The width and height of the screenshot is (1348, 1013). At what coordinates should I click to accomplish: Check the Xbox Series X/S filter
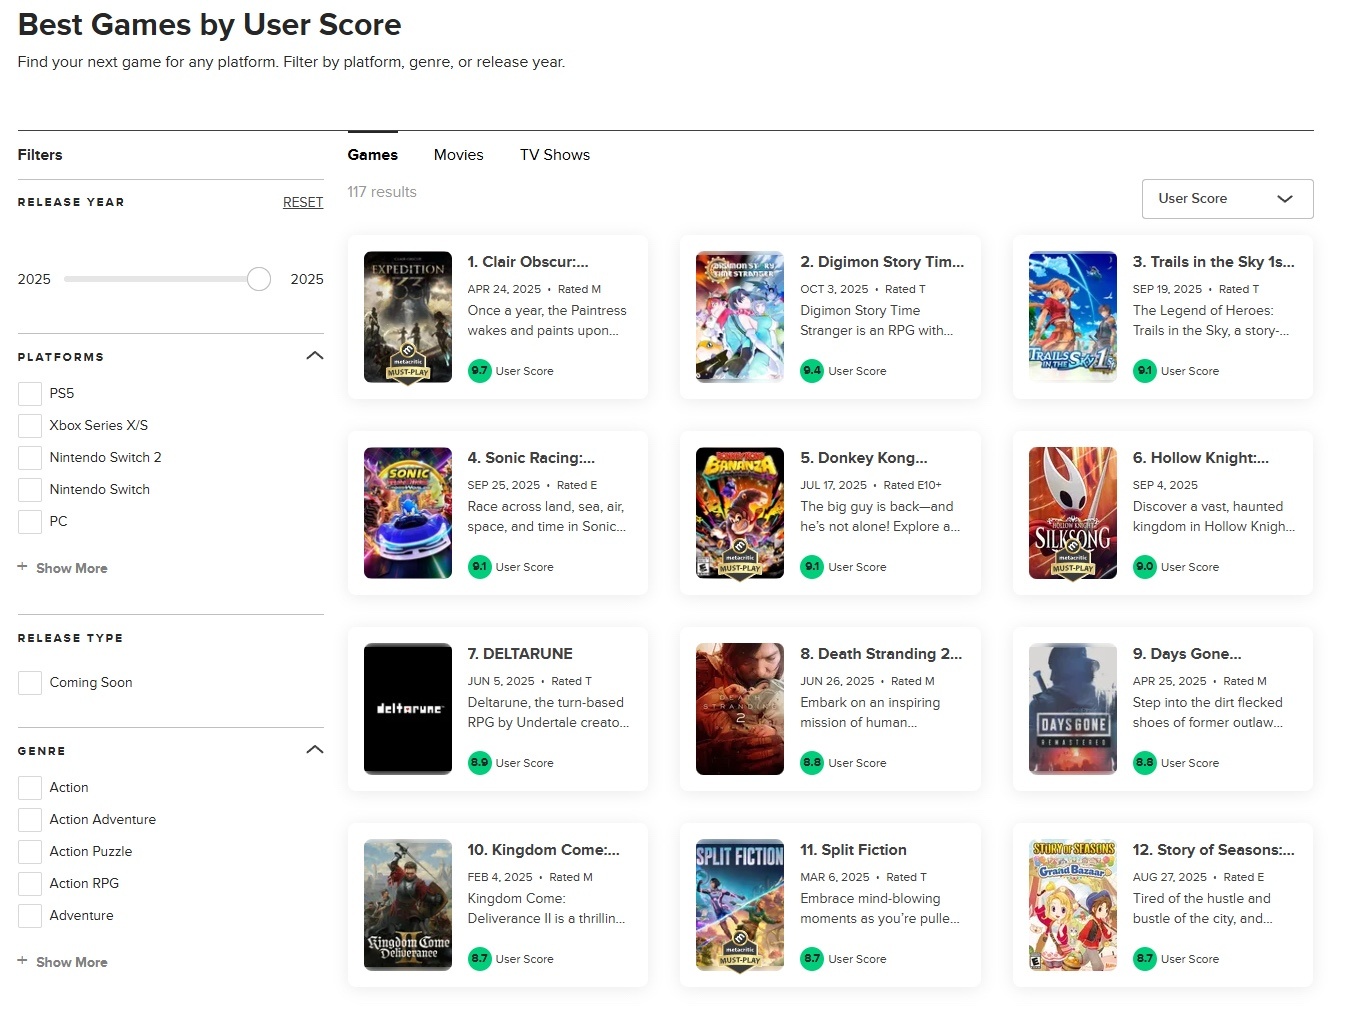click(x=30, y=425)
